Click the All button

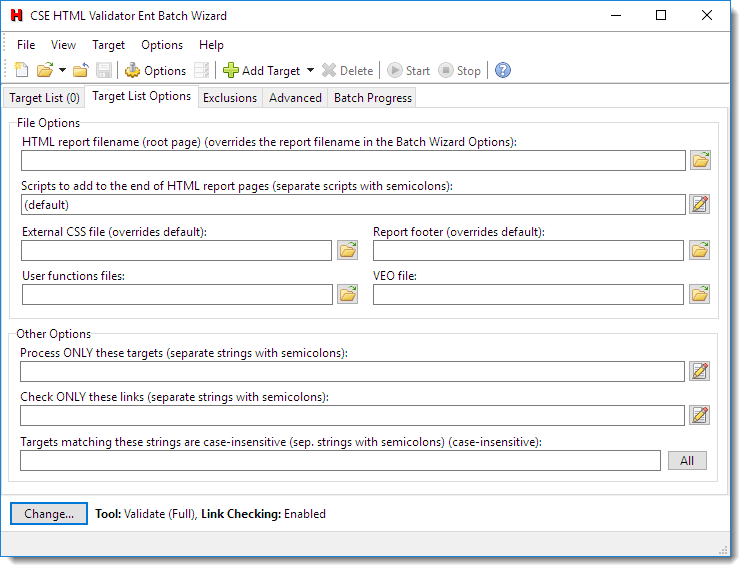click(x=687, y=461)
